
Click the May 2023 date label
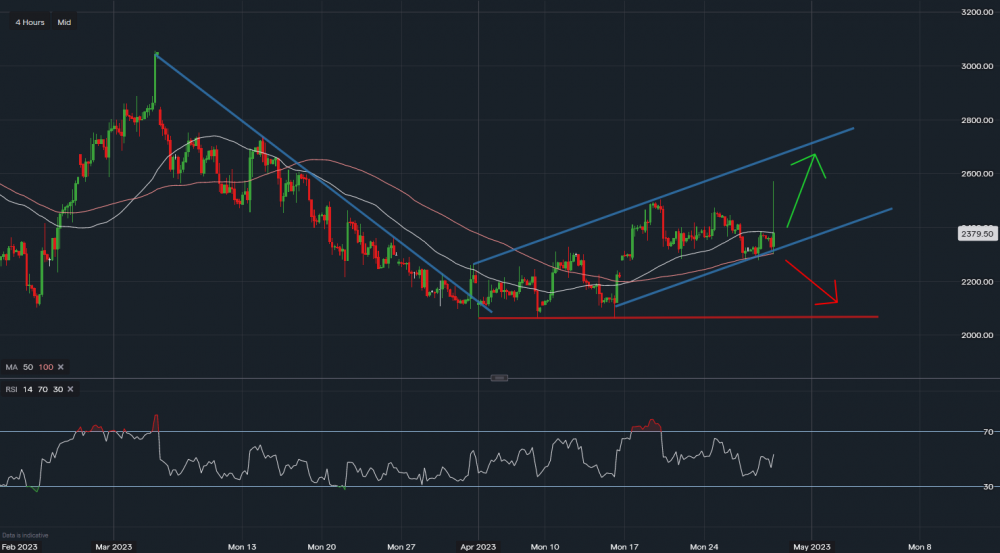point(811,547)
